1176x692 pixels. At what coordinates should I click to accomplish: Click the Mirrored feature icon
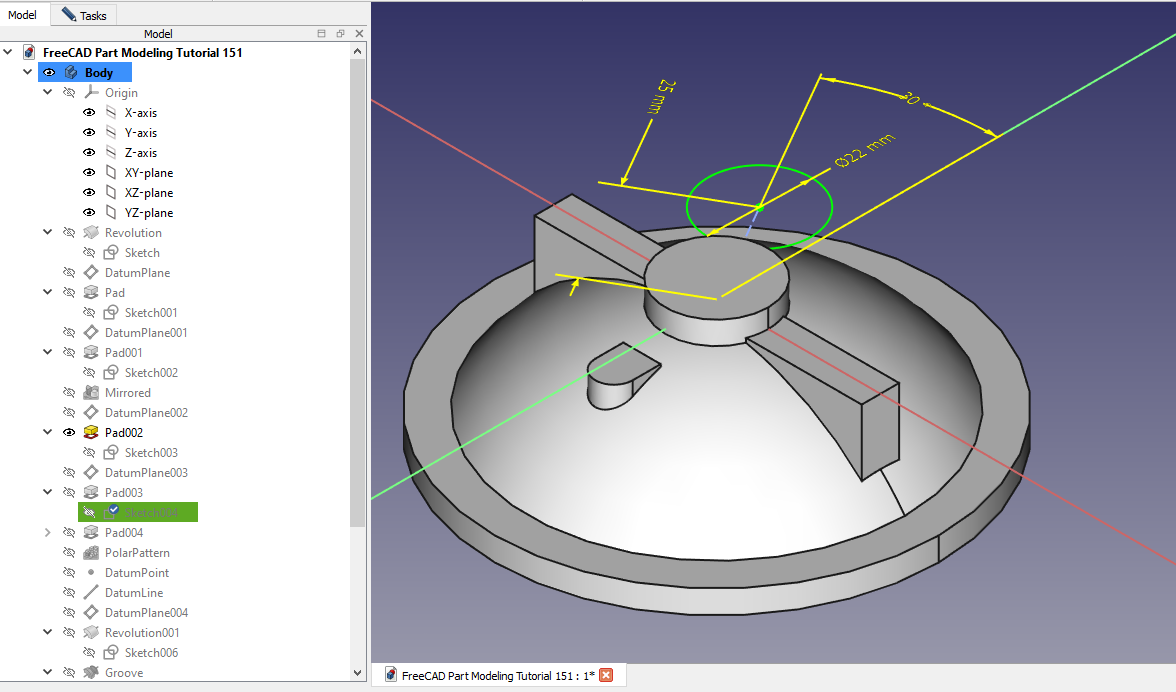(91, 393)
